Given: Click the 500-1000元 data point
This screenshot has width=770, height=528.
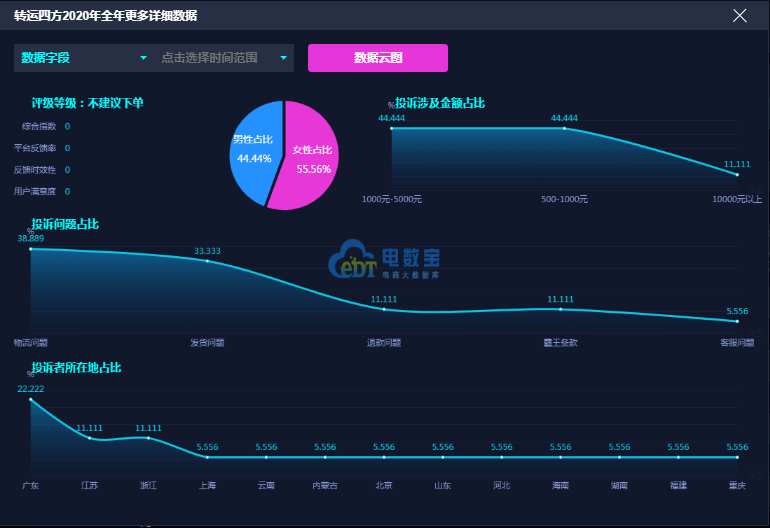Looking at the screenshot, I should pyautogui.click(x=564, y=128).
